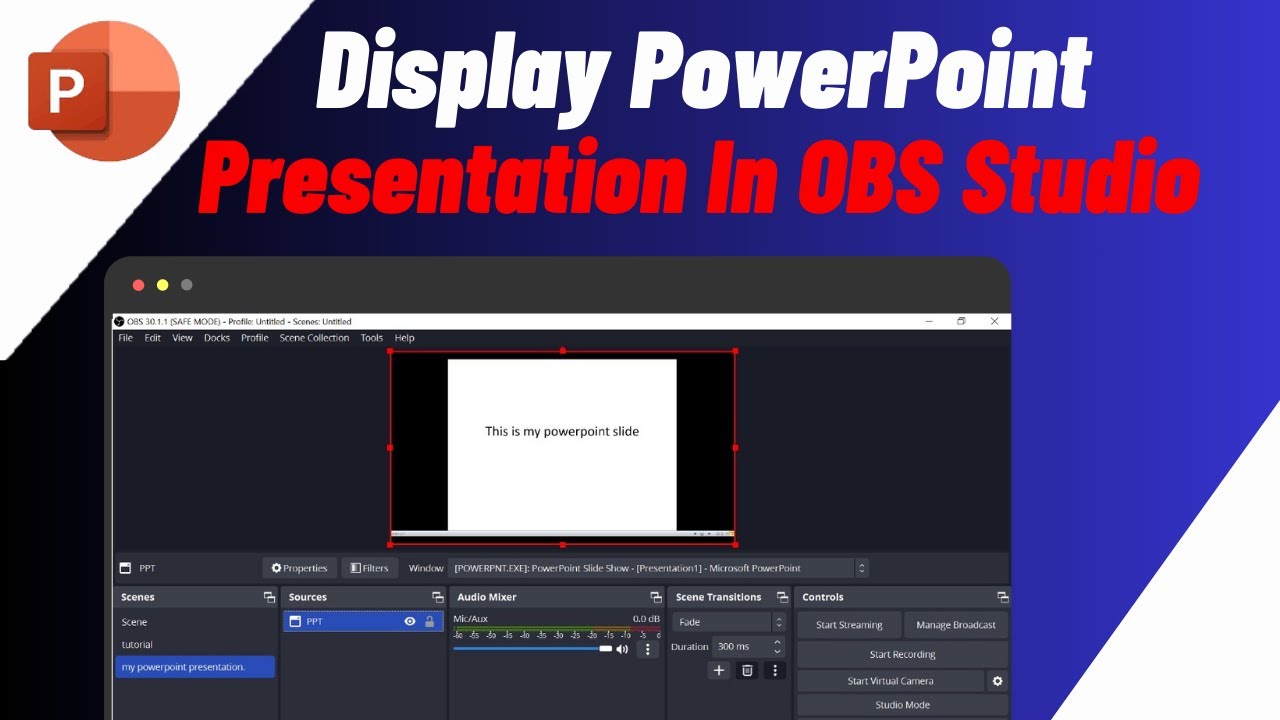
Task: Open the Scene Collection menu
Action: [314, 338]
